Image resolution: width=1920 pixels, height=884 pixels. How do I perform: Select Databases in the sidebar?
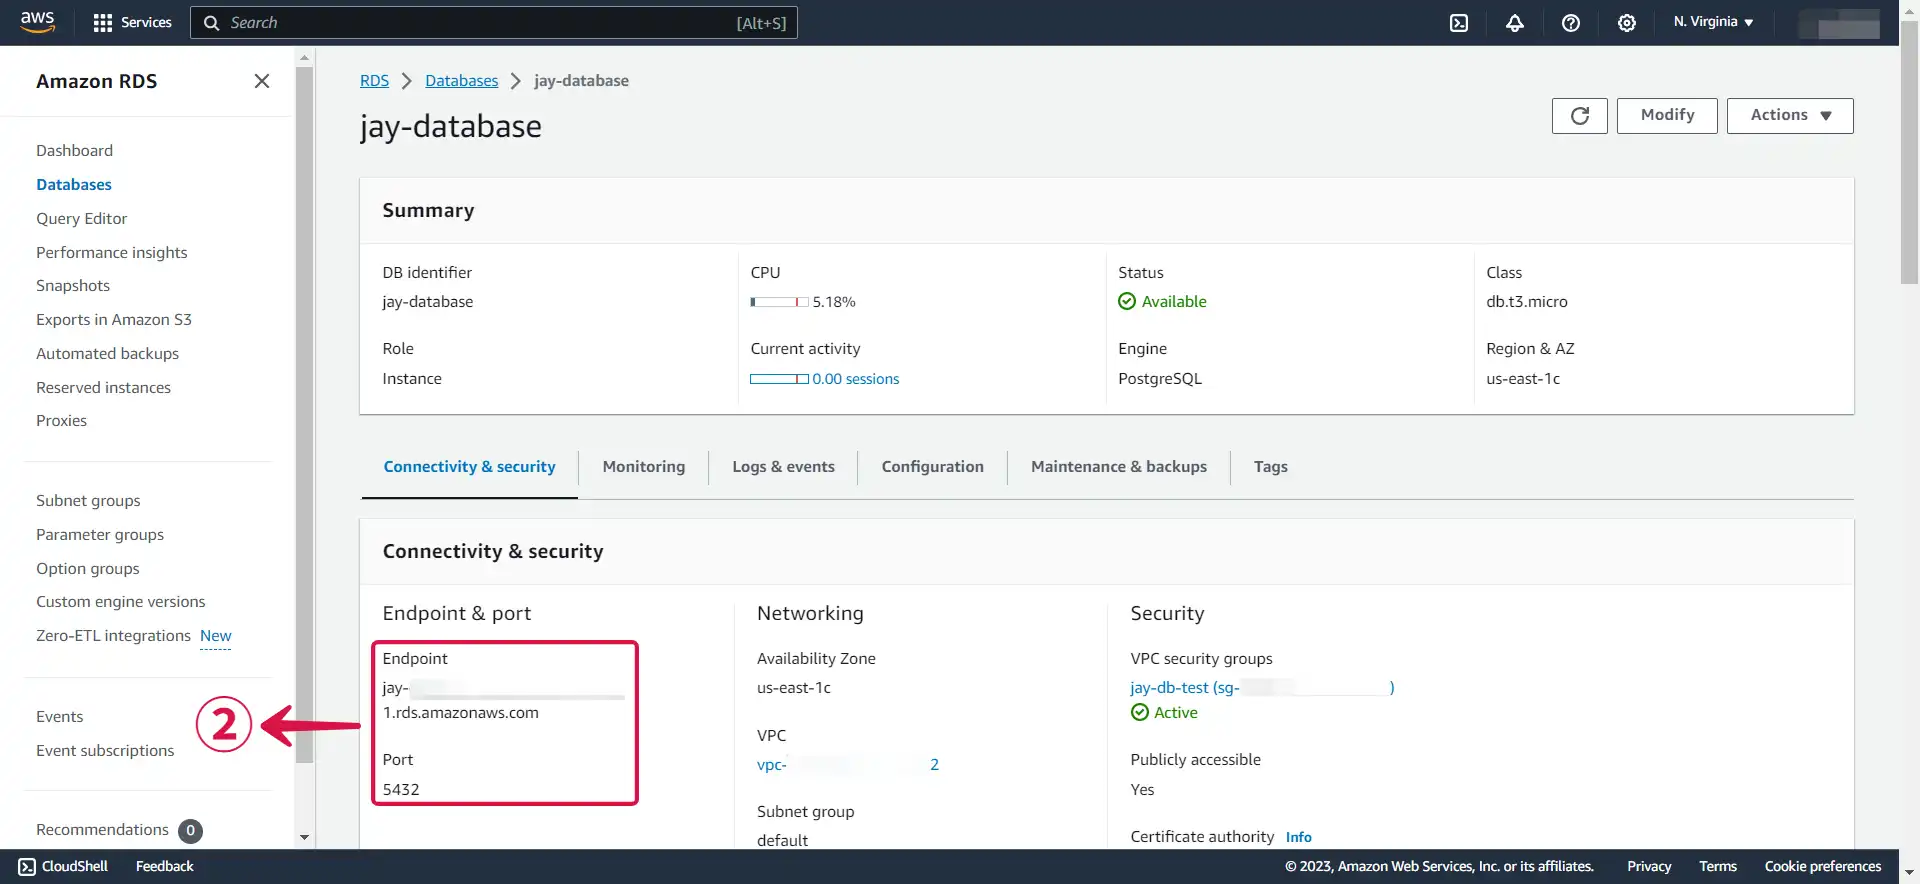(74, 185)
